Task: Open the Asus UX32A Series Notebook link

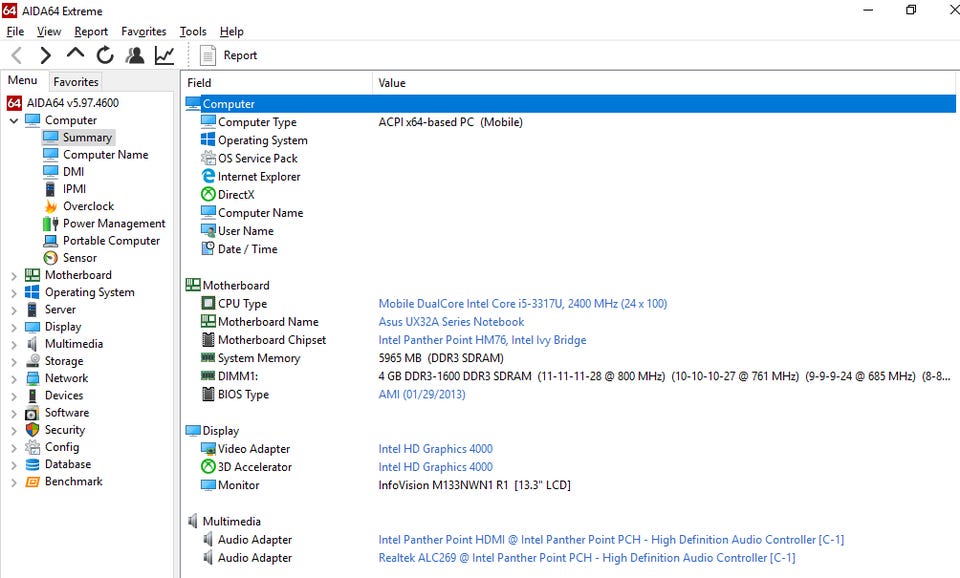Action: tap(451, 322)
